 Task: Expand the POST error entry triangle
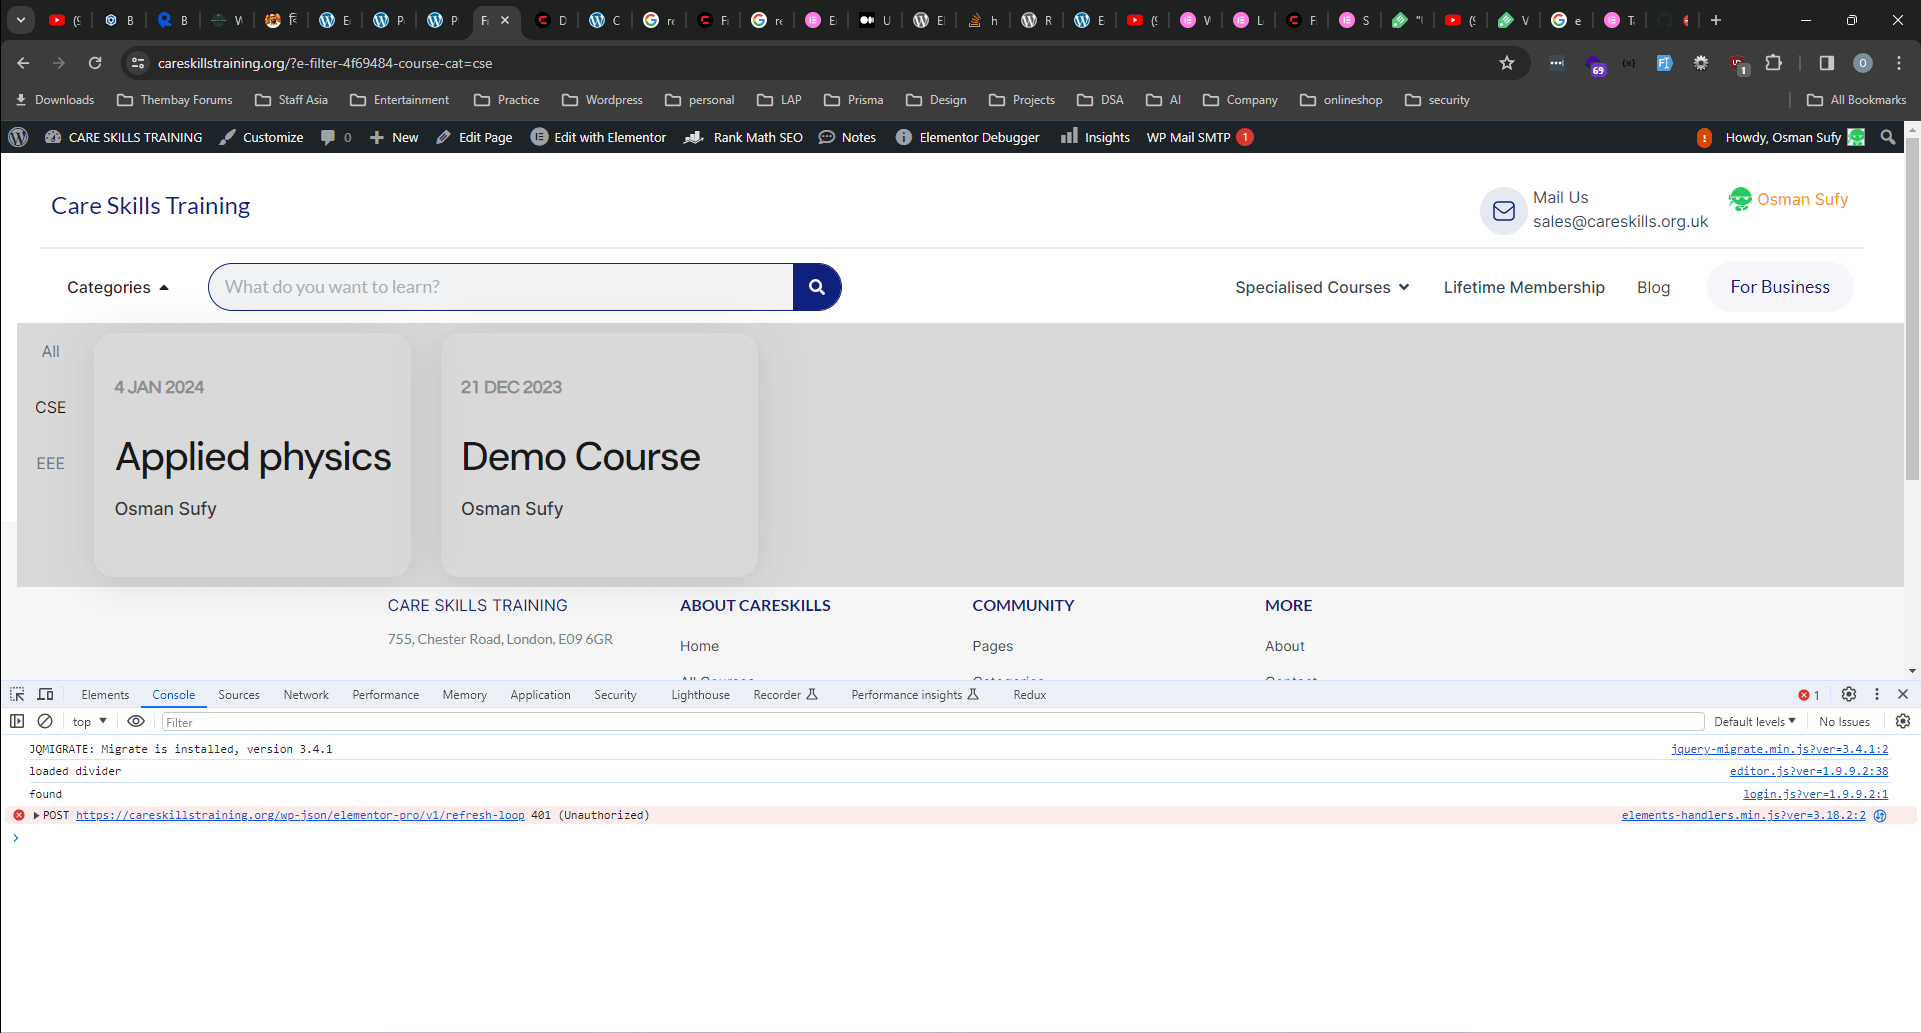37,815
